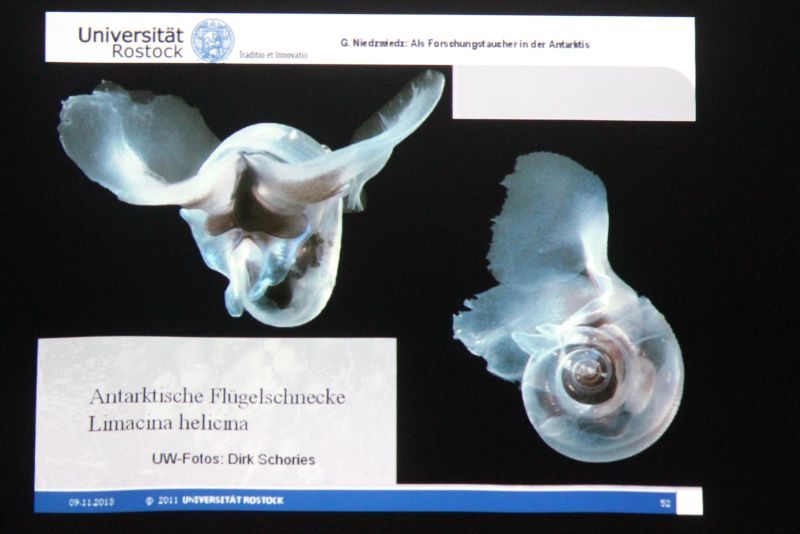Click the Universität Rostock seal logo

[212, 40]
